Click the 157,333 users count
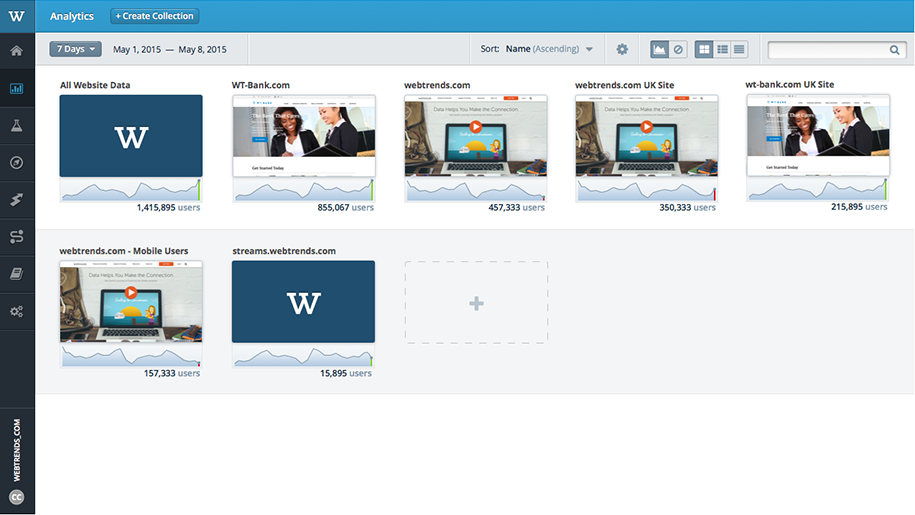The height and width of the screenshot is (515, 915). click(172, 373)
